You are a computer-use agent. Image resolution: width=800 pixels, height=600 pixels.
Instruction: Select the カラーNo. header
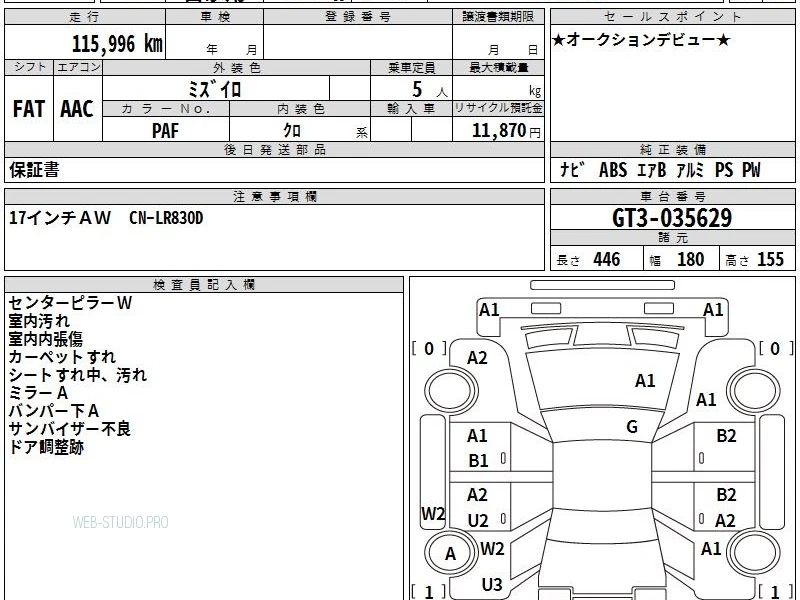pos(166,109)
